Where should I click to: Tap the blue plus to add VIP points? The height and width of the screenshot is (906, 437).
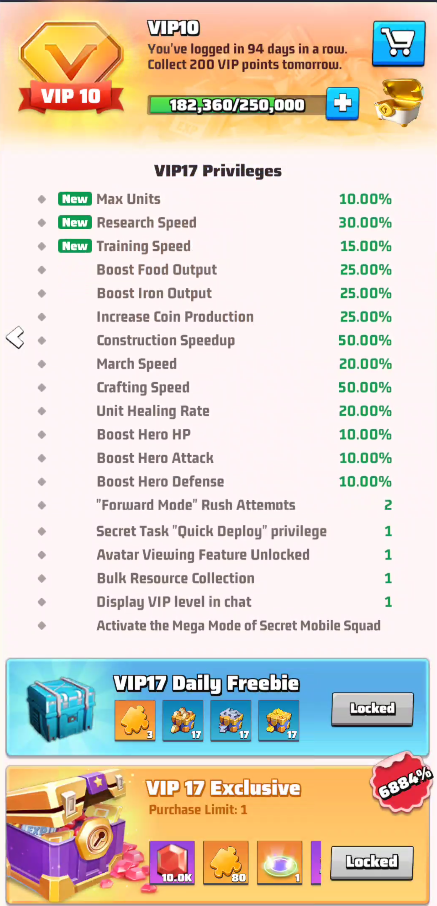[342, 104]
